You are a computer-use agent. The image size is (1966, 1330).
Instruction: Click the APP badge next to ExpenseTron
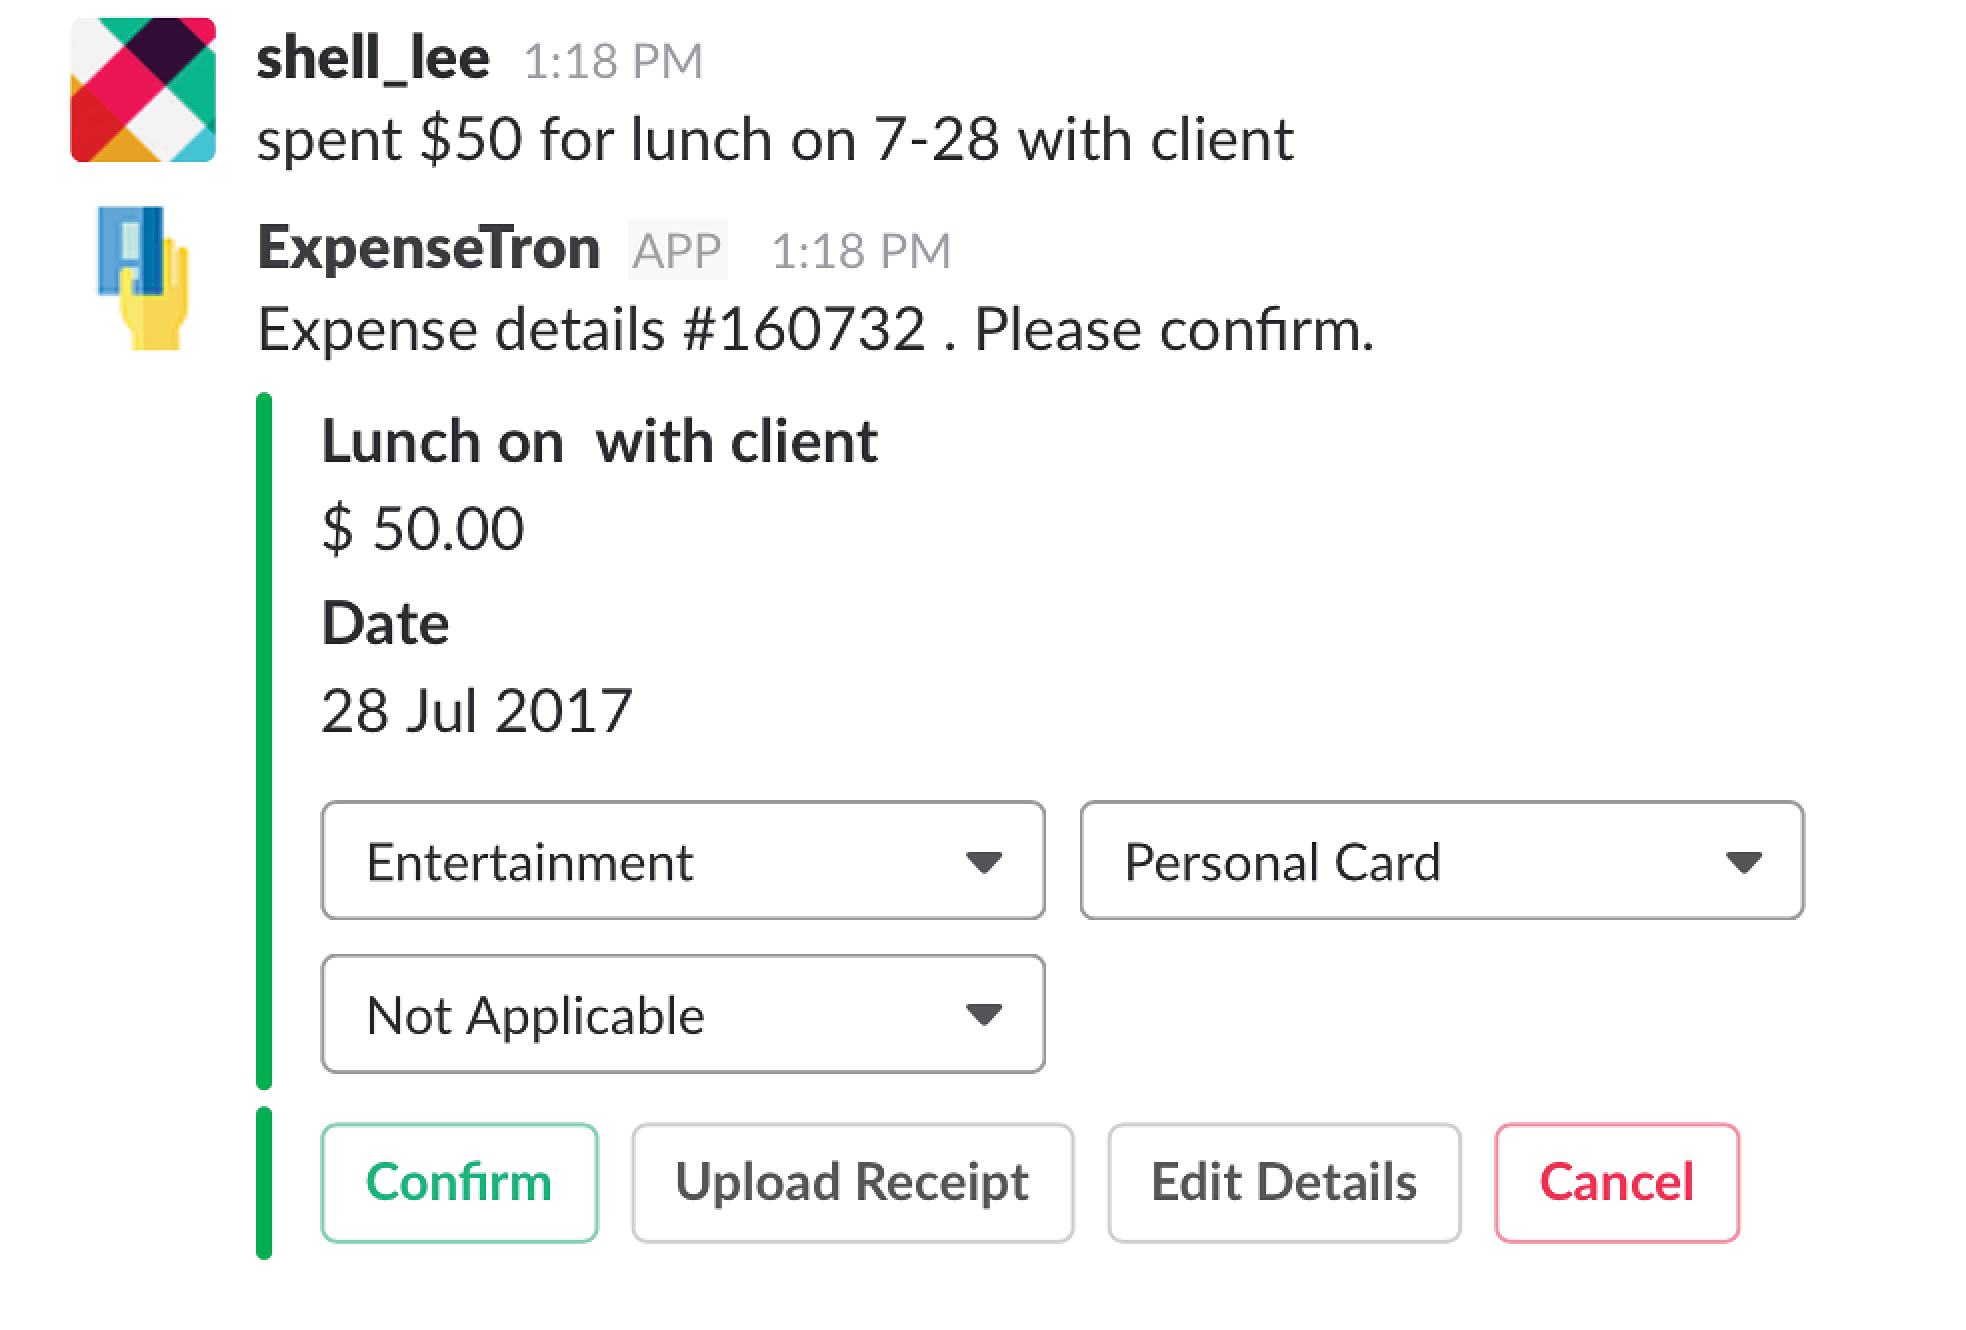pyautogui.click(x=677, y=250)
